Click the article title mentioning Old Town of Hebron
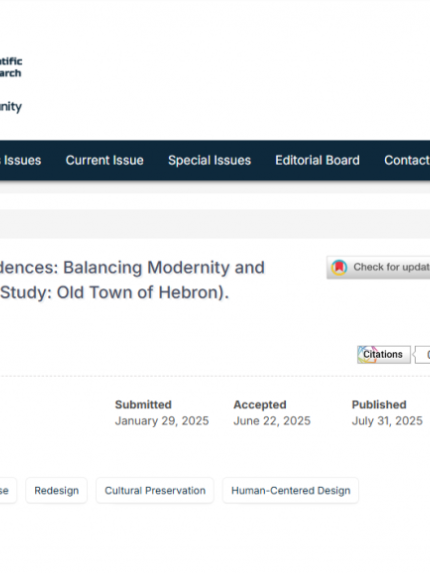The height and width of the screenshot is (573, 430). (132, 280)
